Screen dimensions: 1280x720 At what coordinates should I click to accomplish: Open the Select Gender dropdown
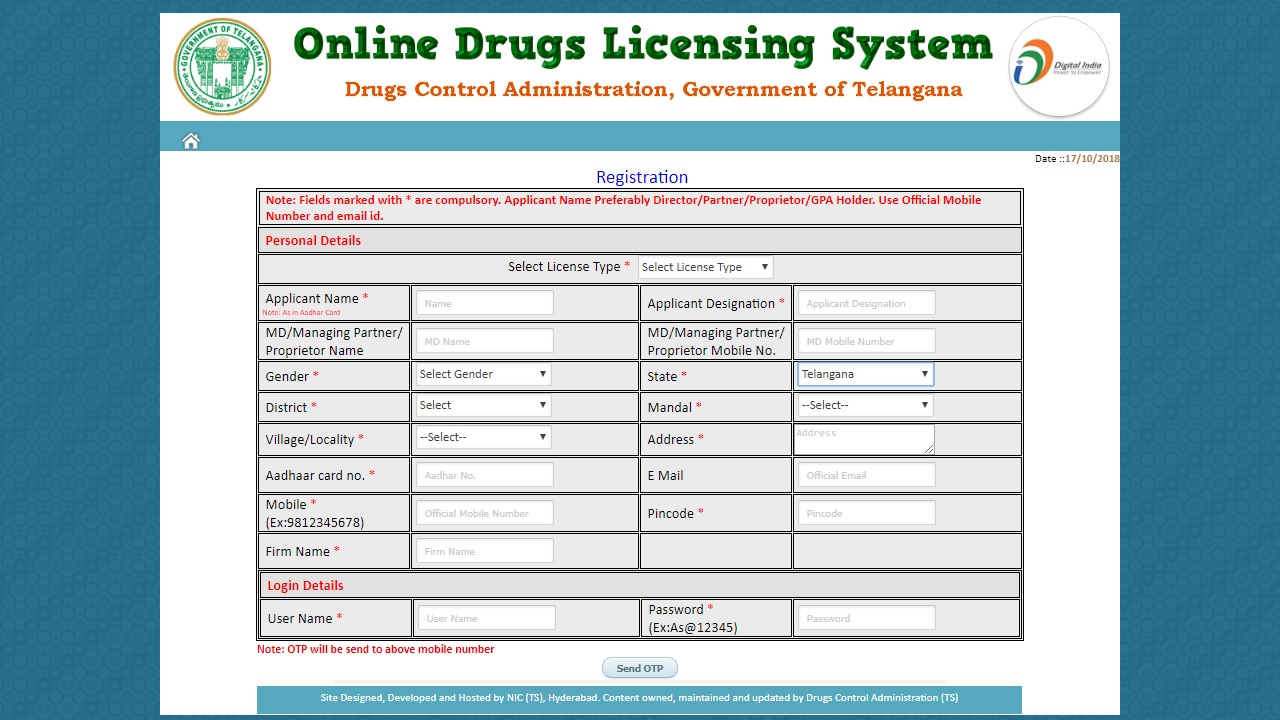click(x=482, y=373)
